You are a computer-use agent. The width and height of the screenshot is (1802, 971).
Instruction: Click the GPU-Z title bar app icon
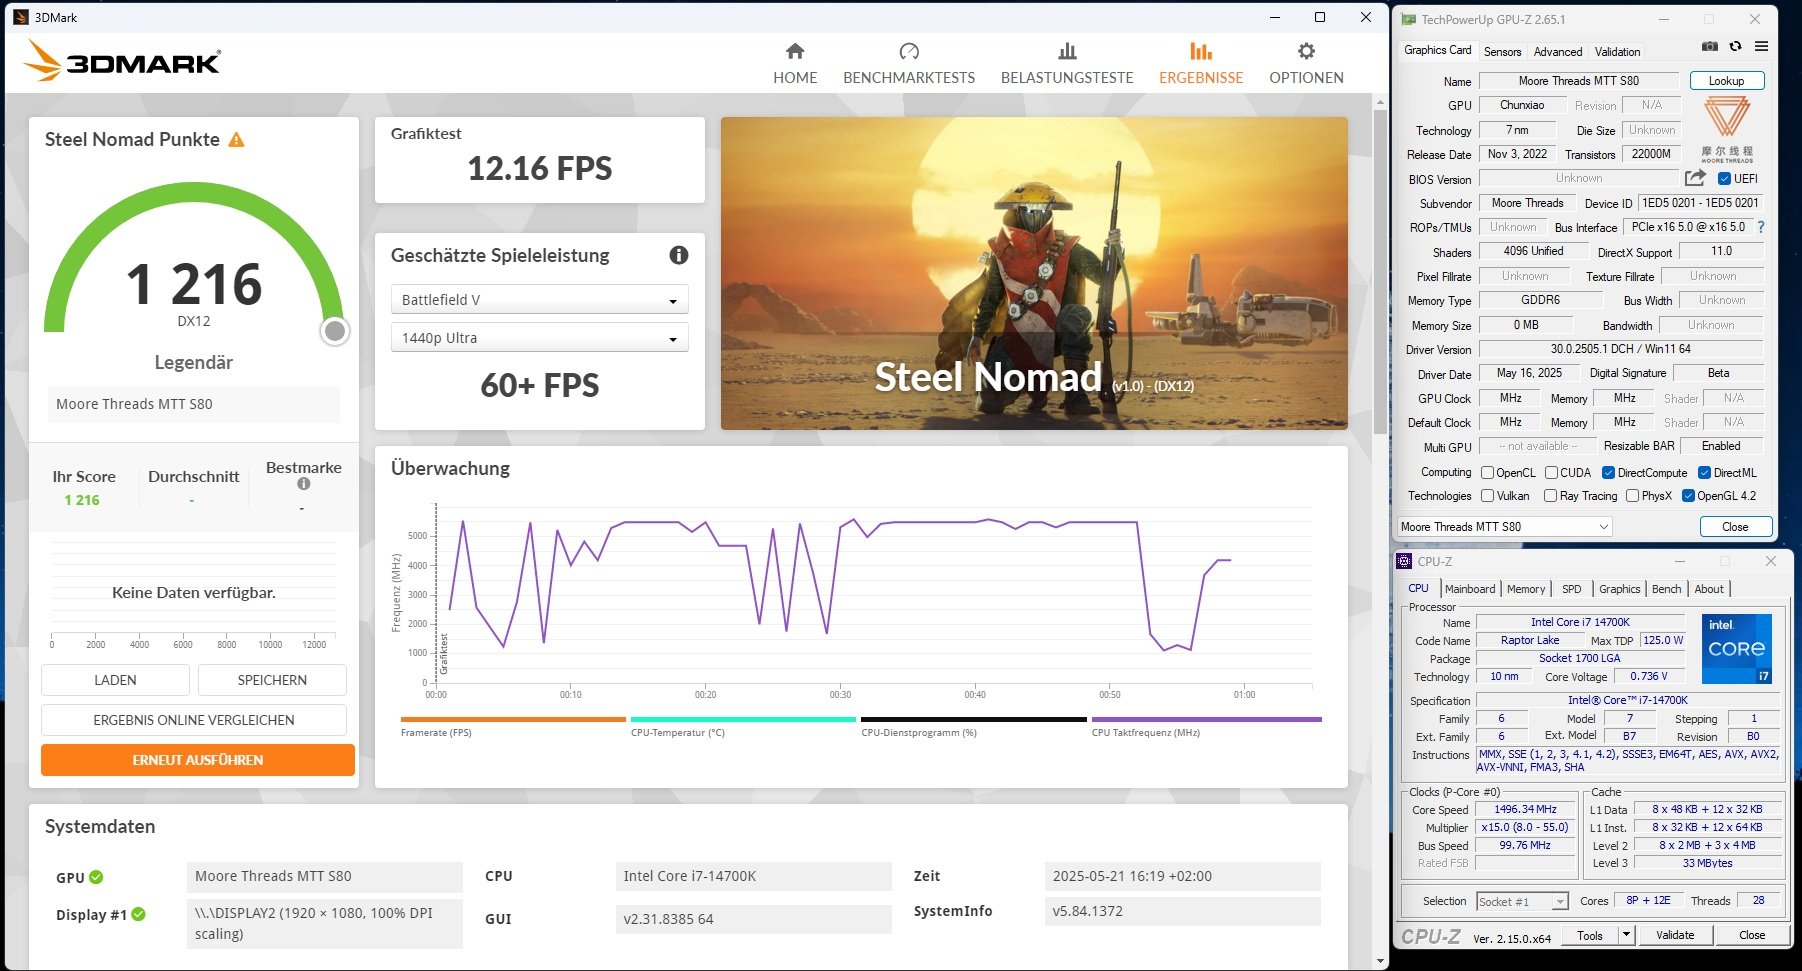(x=1409, y=19)
